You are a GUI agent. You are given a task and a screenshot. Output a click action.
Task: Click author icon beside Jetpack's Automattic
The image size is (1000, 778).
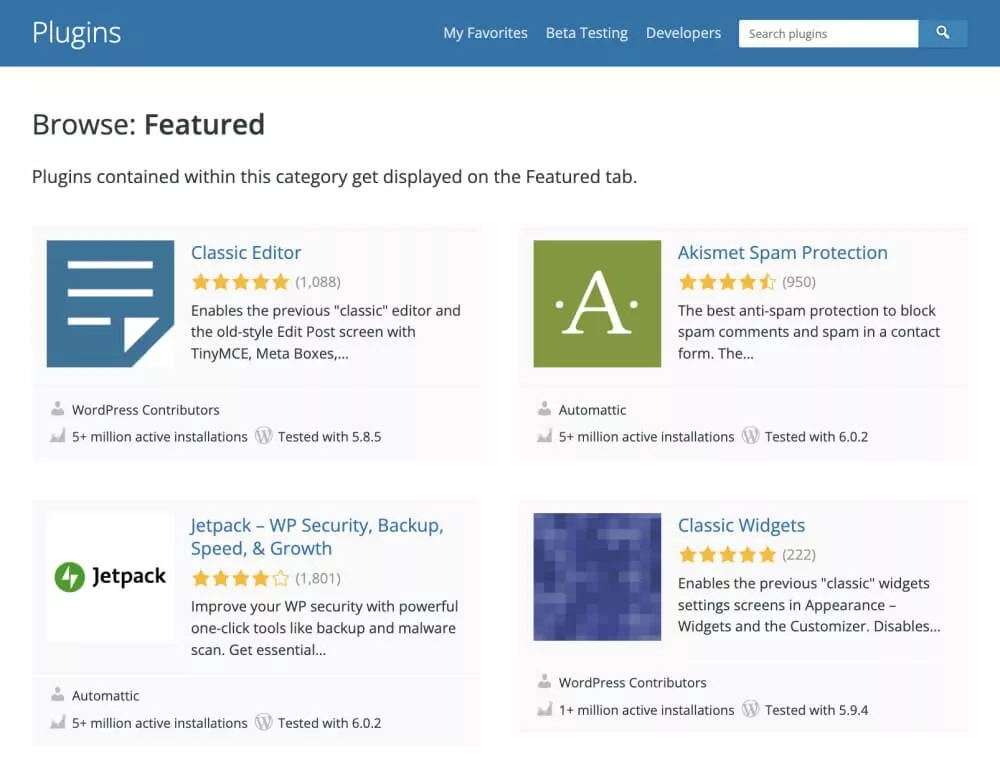tap(57, 694)
